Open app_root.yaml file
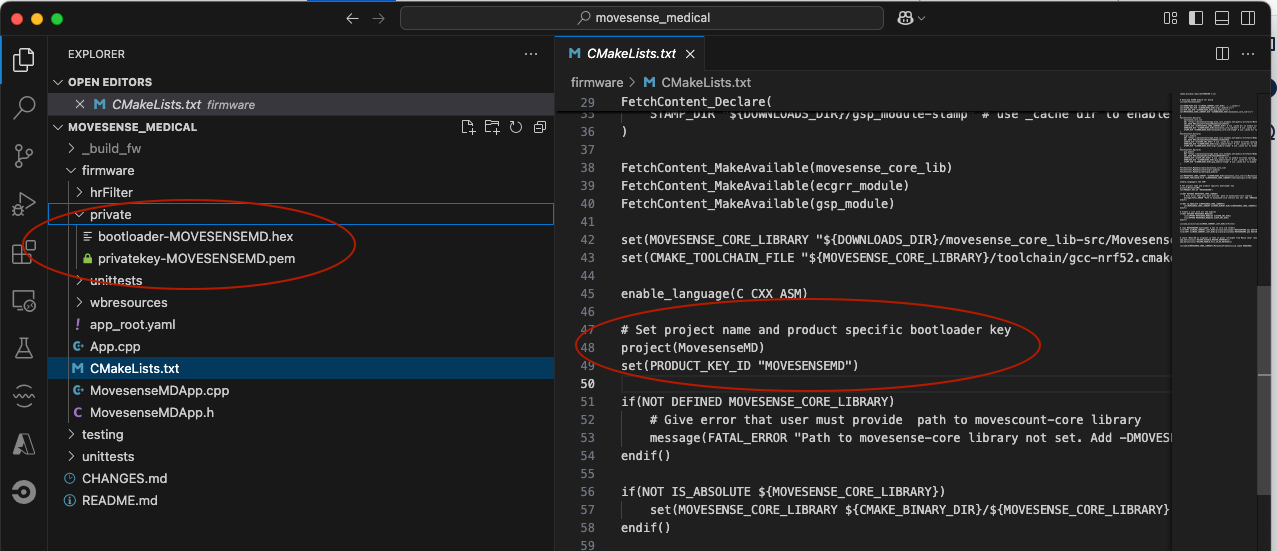 132,324
